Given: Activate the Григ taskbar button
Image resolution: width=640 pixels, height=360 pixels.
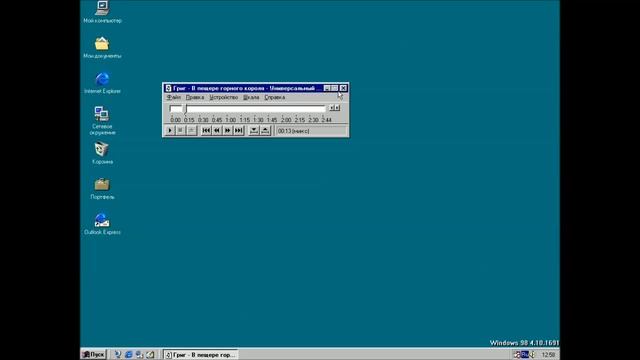Looking at the screenshot, I should [200, 355].
